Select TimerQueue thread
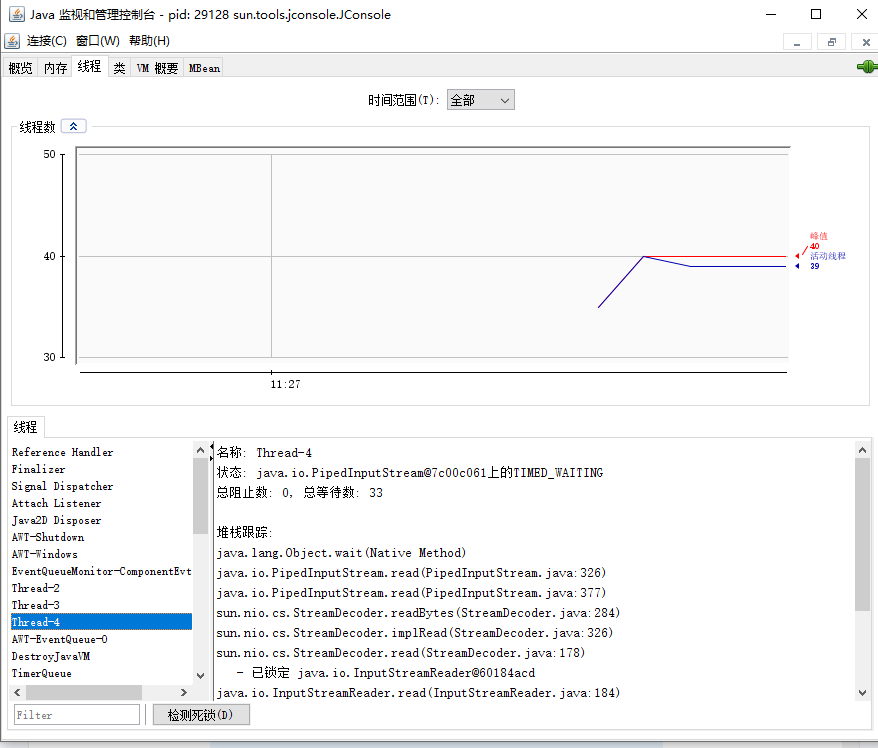Image resolution: width=878 pixels, height=748 pixels. click(101, 673)
